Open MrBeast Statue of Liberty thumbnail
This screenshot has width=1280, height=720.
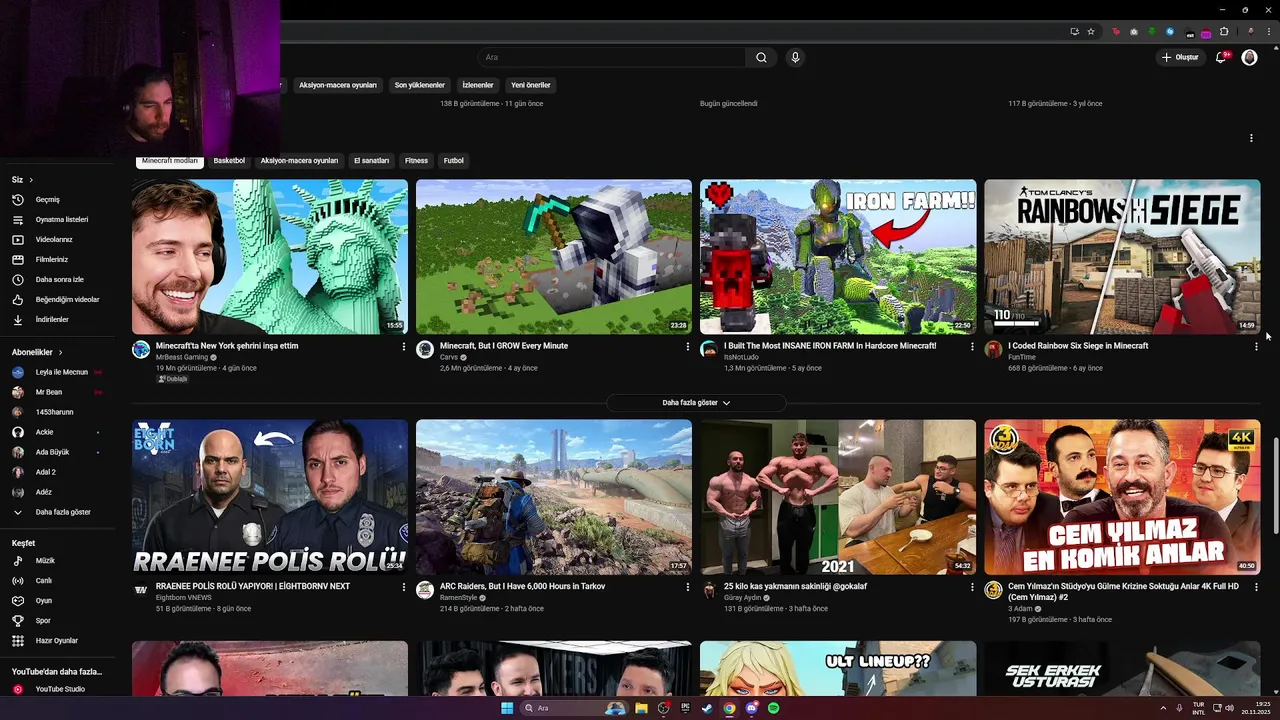pos(270,257)
